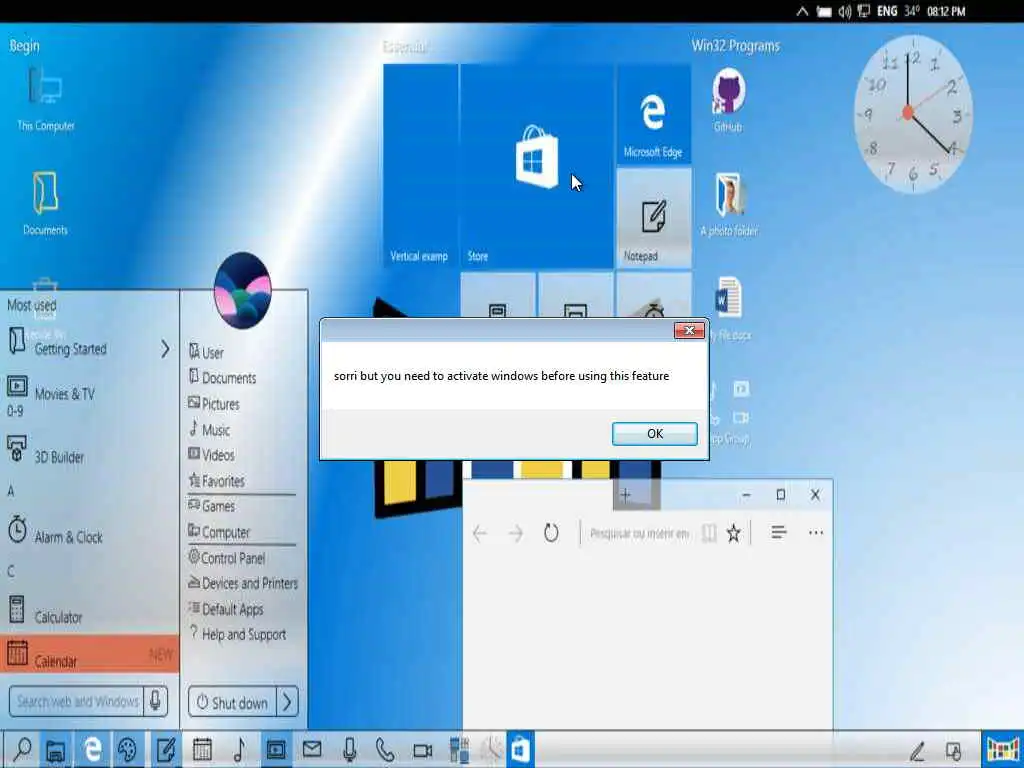Click the taskbar search magnifier icon

22,749
